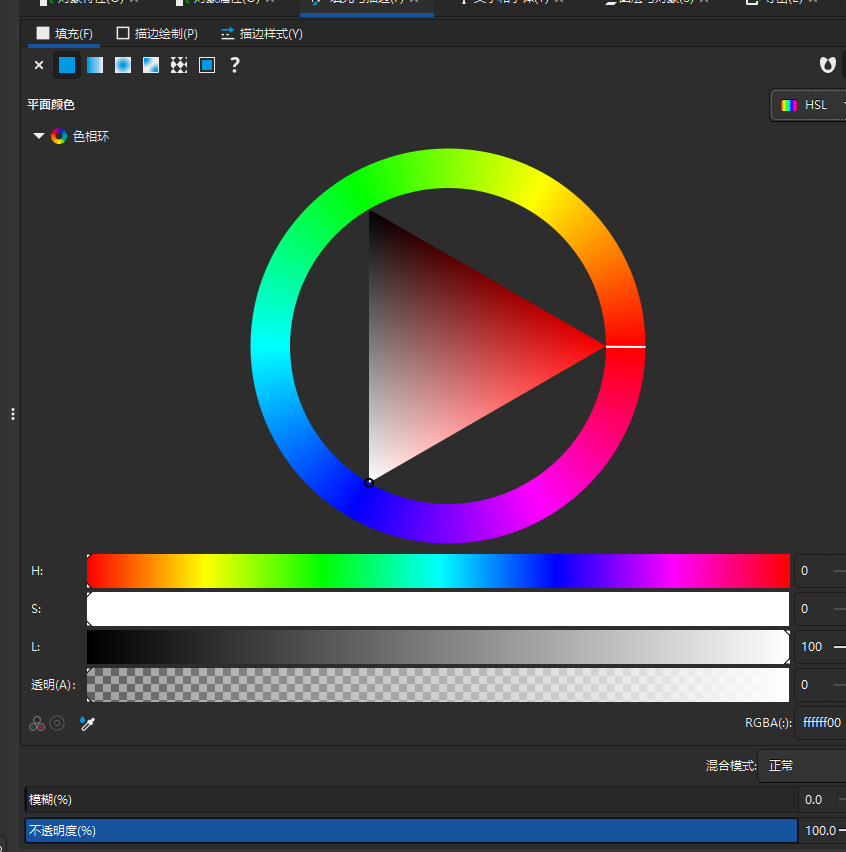Click the 平面颜色 label
This screenshot has height=852, width=846.
point(51,104)
